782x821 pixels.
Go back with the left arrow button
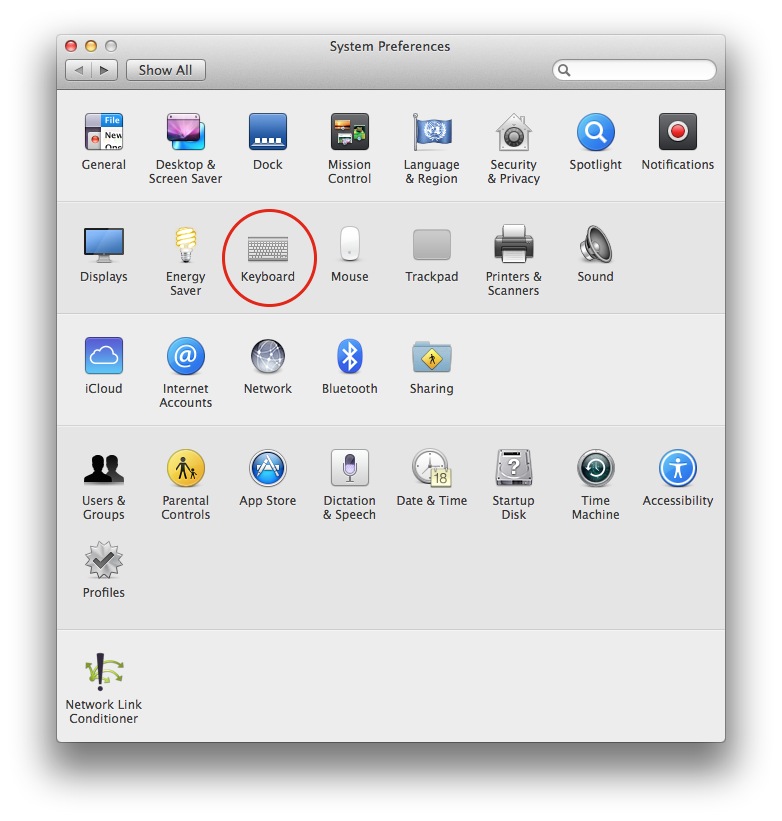pos(79,70)
